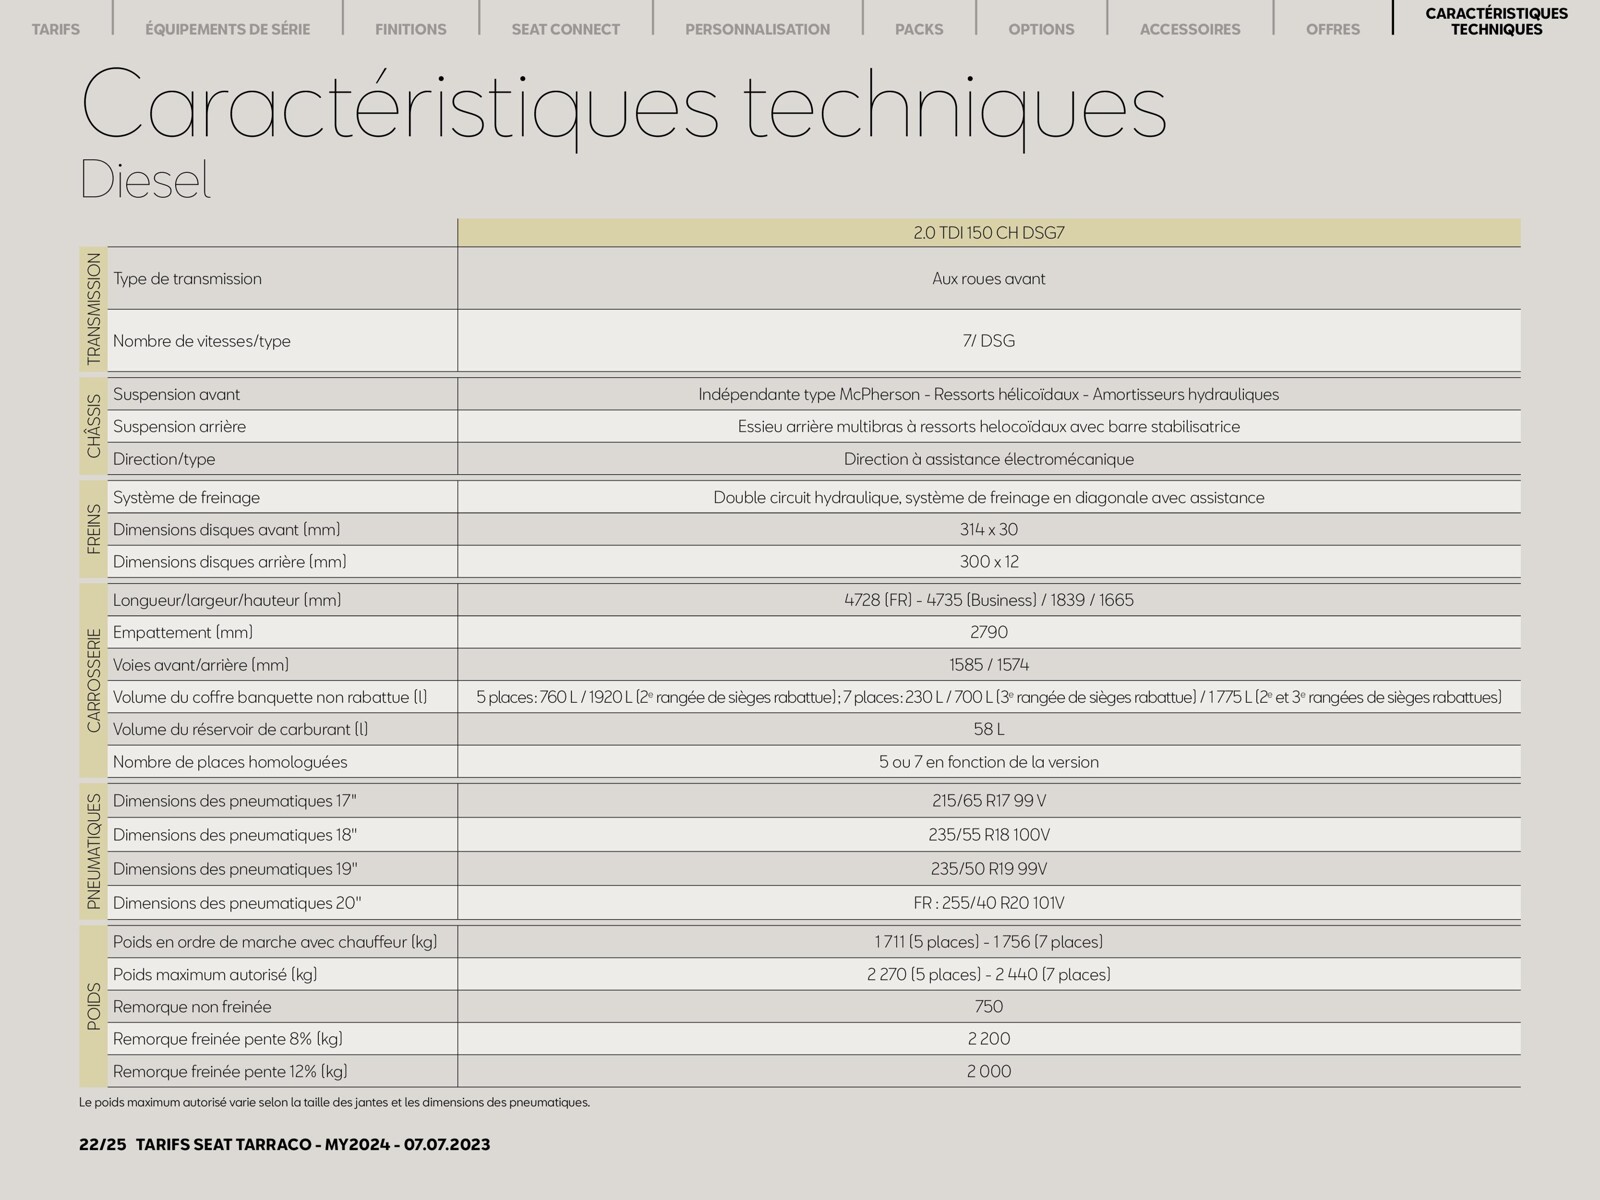The image size is (1600, 1200).
Task: Click the '2 200' value
Action: (989, 1039)
